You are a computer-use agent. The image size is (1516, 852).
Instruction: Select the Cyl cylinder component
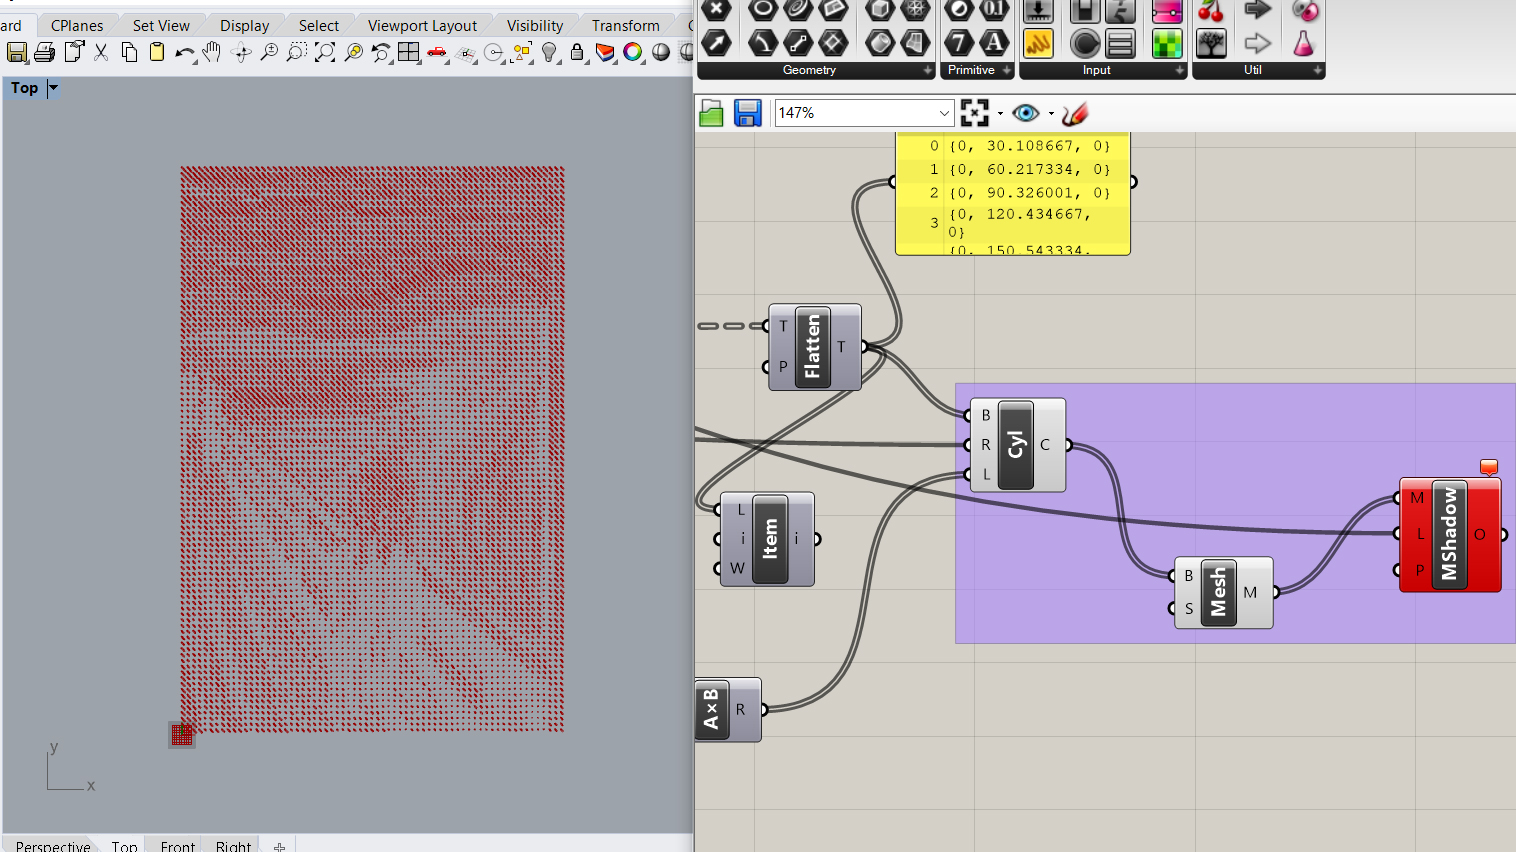coord(1018,445)
